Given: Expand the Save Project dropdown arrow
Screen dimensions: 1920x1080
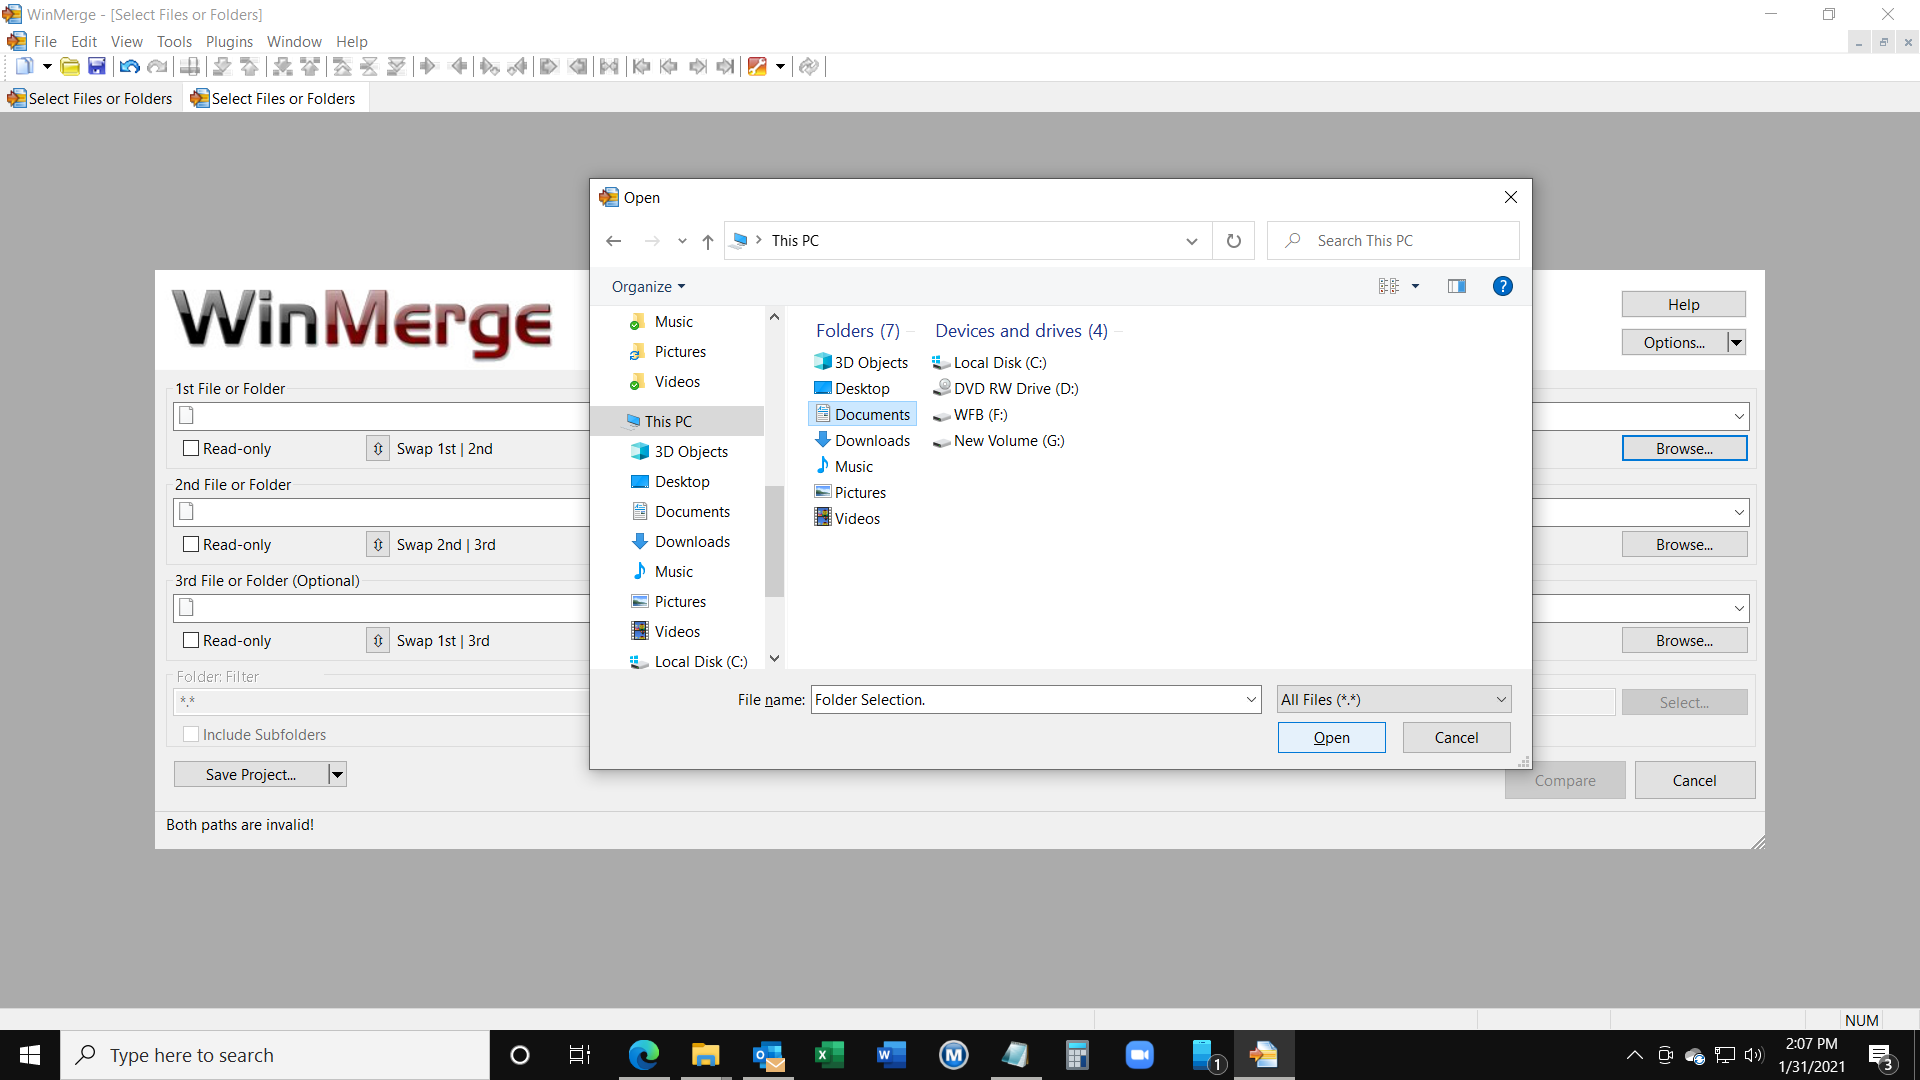Looking at the screenshot, I should pos(336,773).
